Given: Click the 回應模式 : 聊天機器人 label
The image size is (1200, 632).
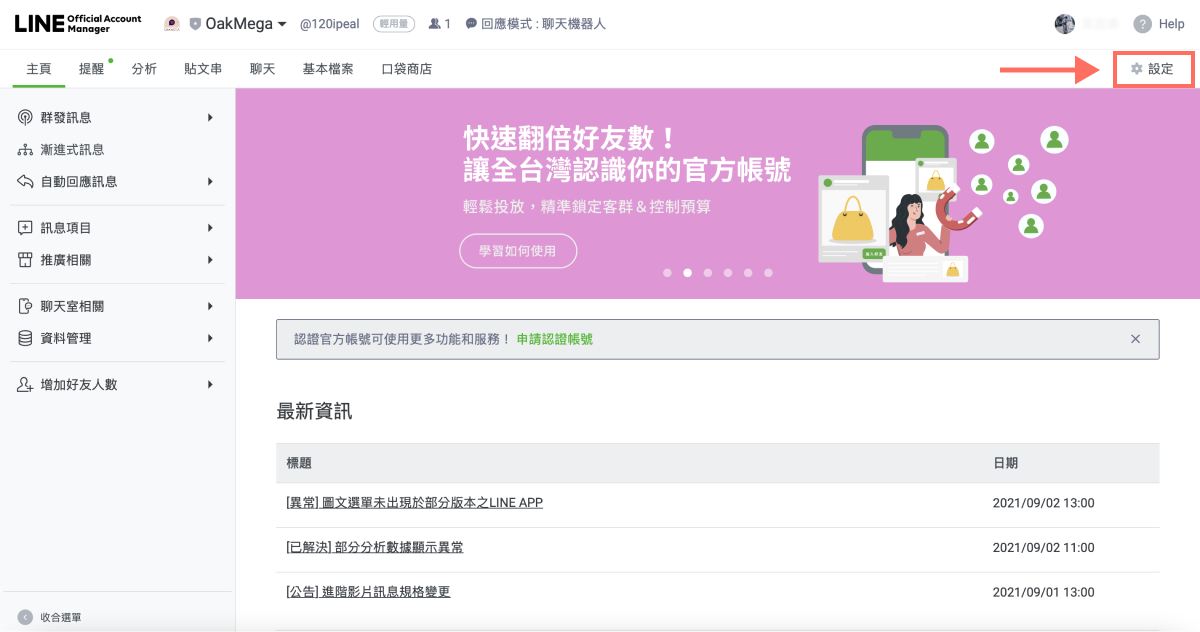Looking at the screenshot, I should pyautogui.click(x=543, y=24).
